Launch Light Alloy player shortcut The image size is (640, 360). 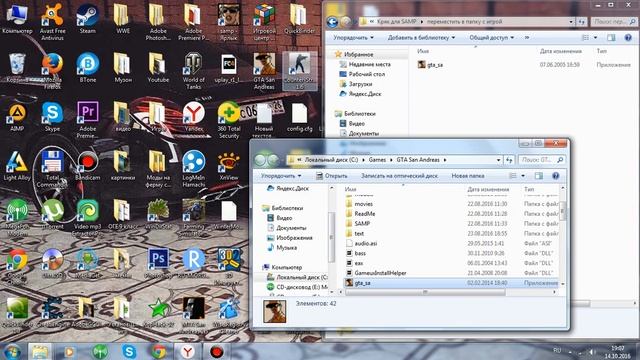click(17, 166)
